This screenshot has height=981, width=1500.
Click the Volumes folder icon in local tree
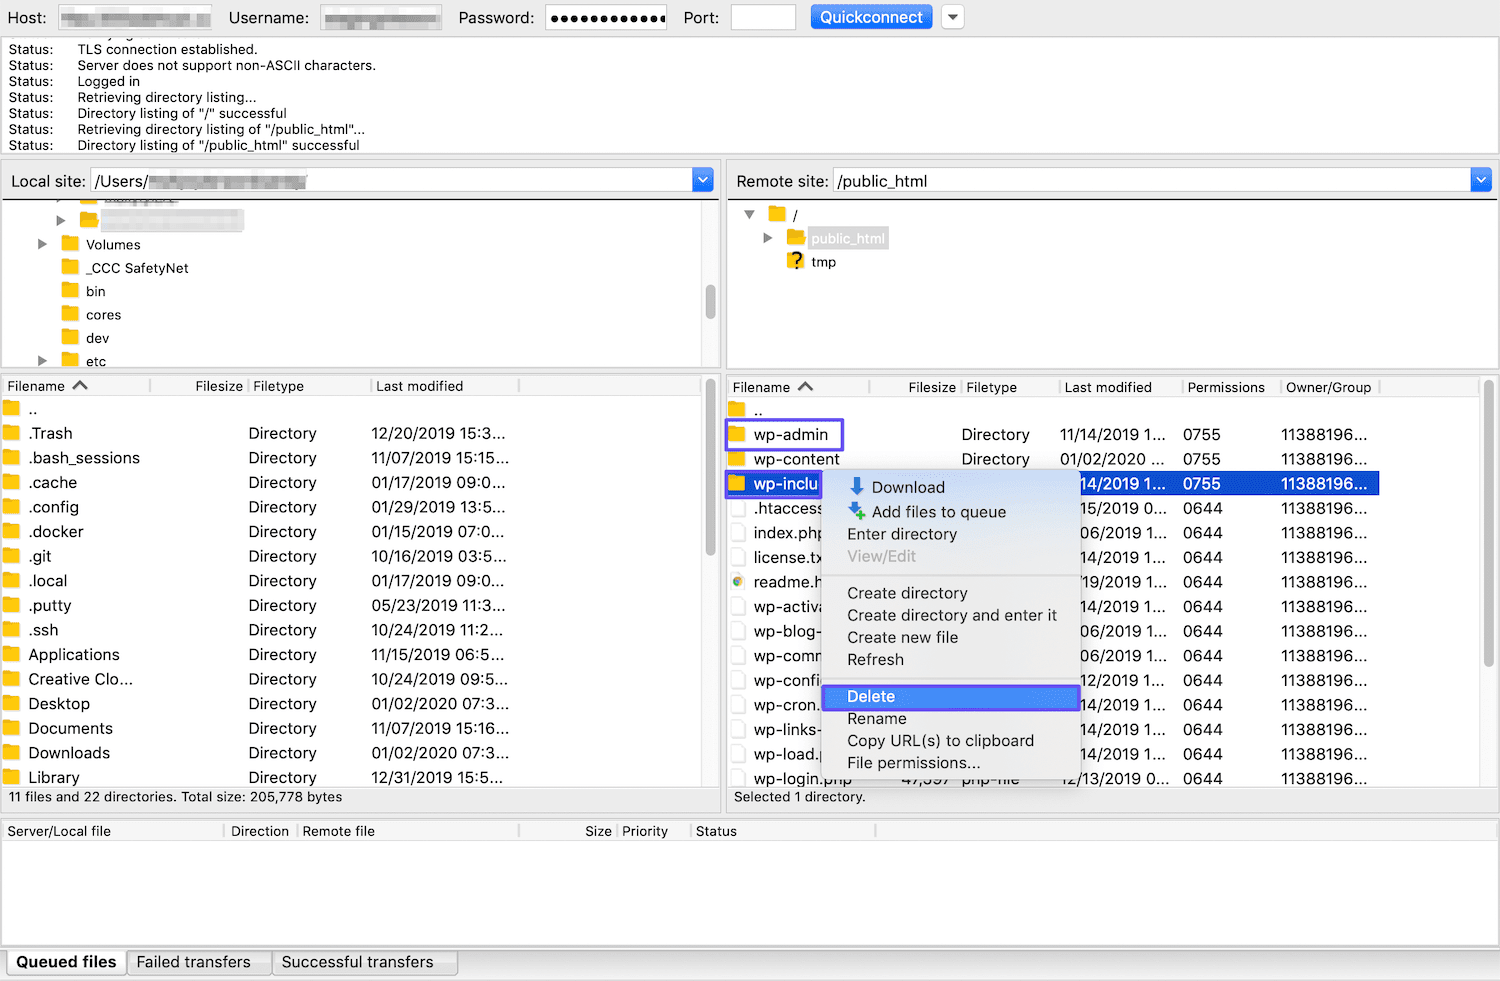(70, 244)
